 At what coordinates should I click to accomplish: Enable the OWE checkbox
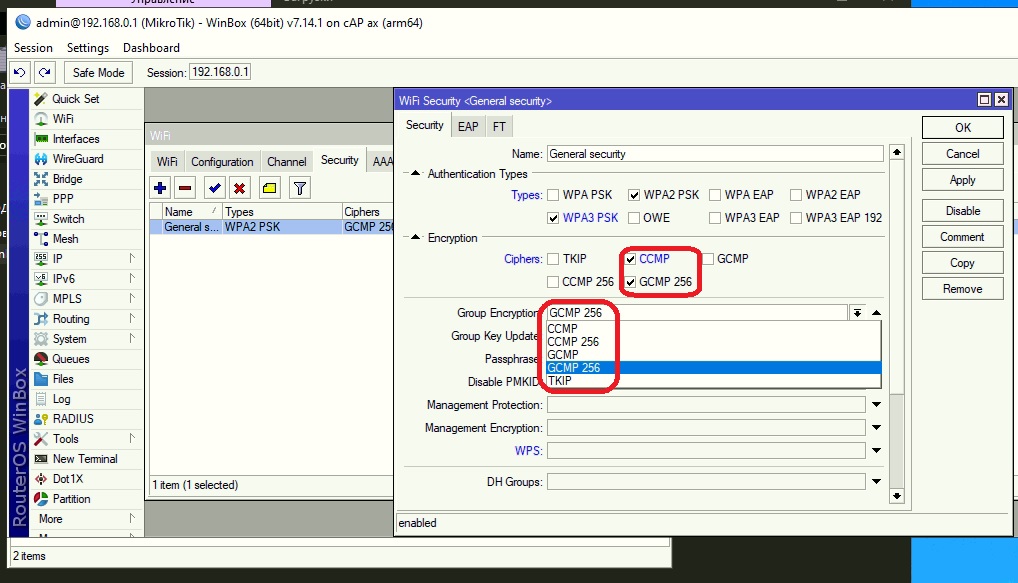[634, 218]
